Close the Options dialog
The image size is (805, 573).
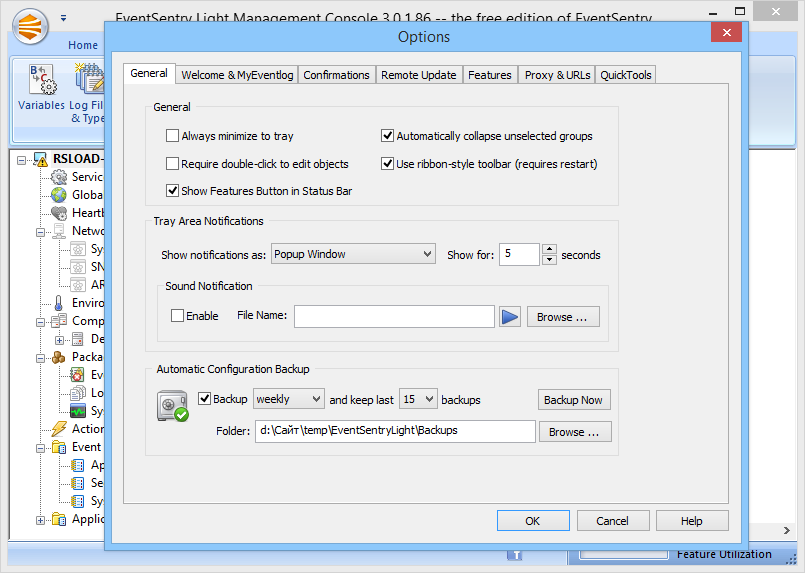pyautogui.click(x=726, y=32)
